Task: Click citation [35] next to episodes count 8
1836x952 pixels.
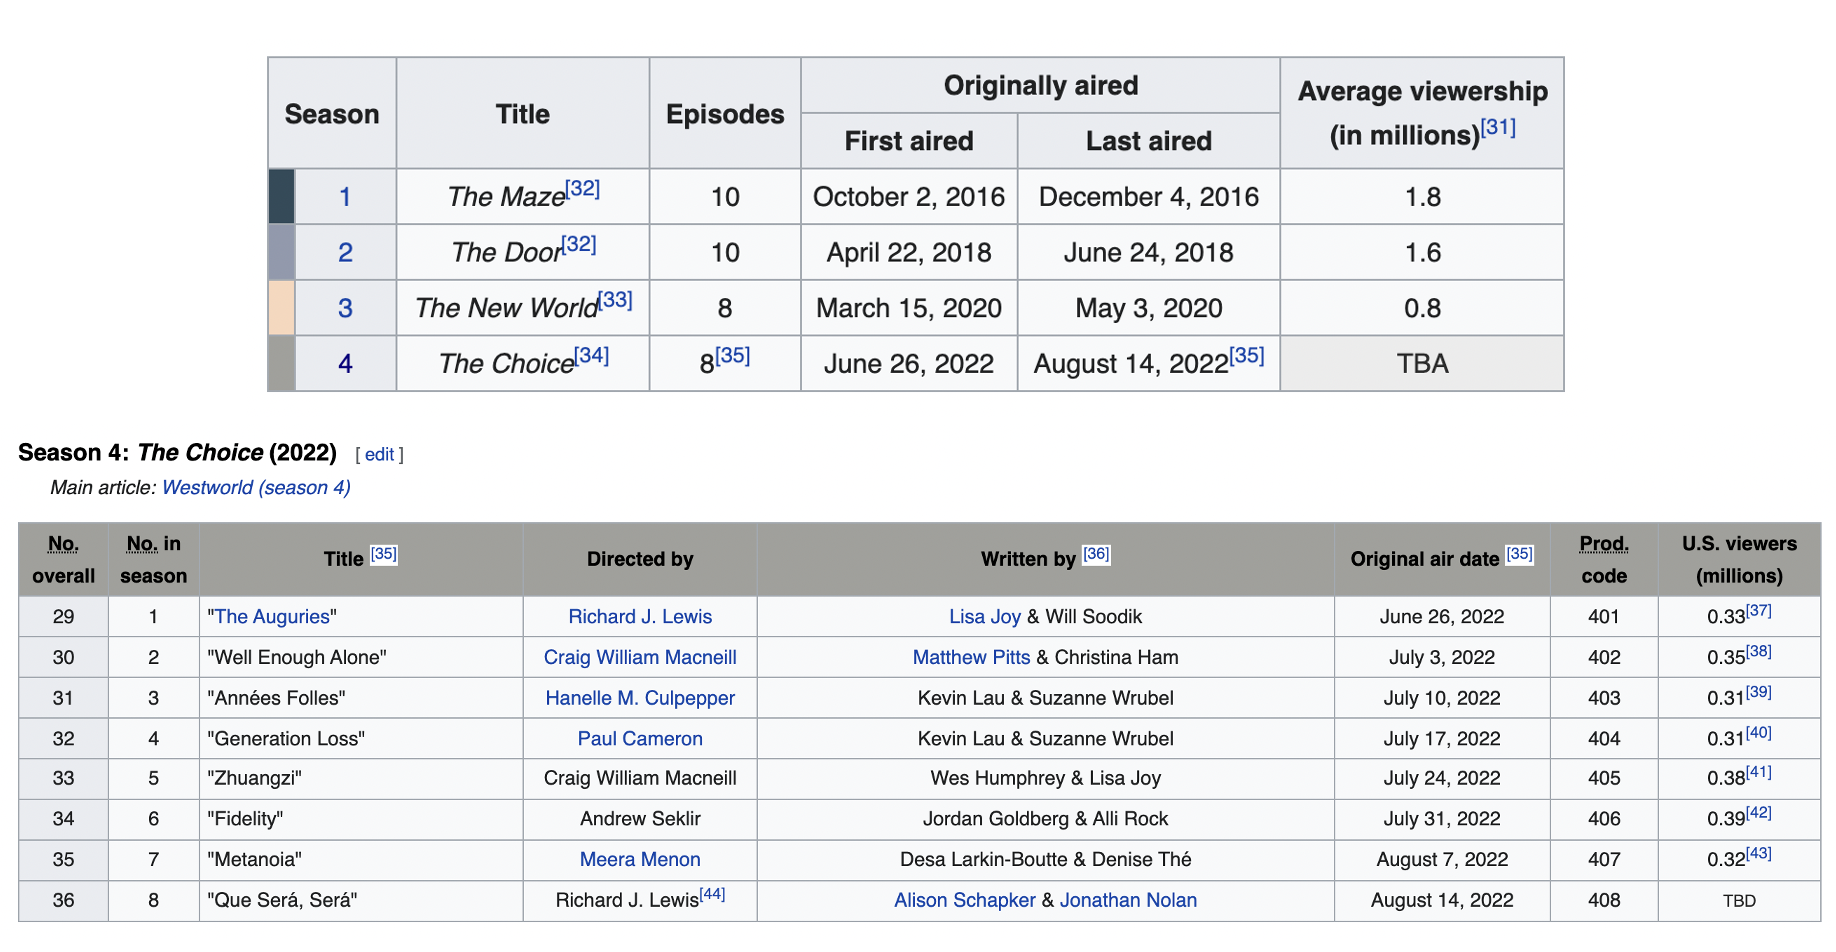Action: [733, 355]
